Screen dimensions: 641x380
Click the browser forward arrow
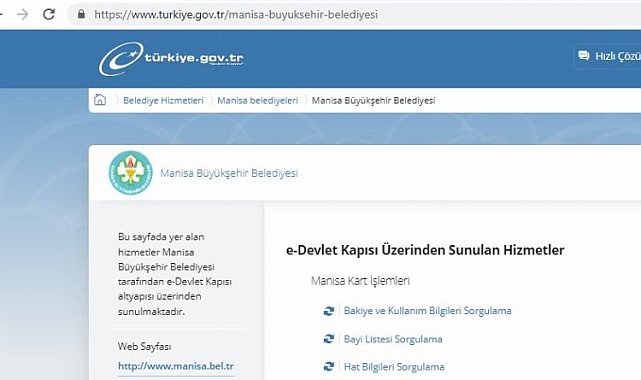(x=23, y=14)
